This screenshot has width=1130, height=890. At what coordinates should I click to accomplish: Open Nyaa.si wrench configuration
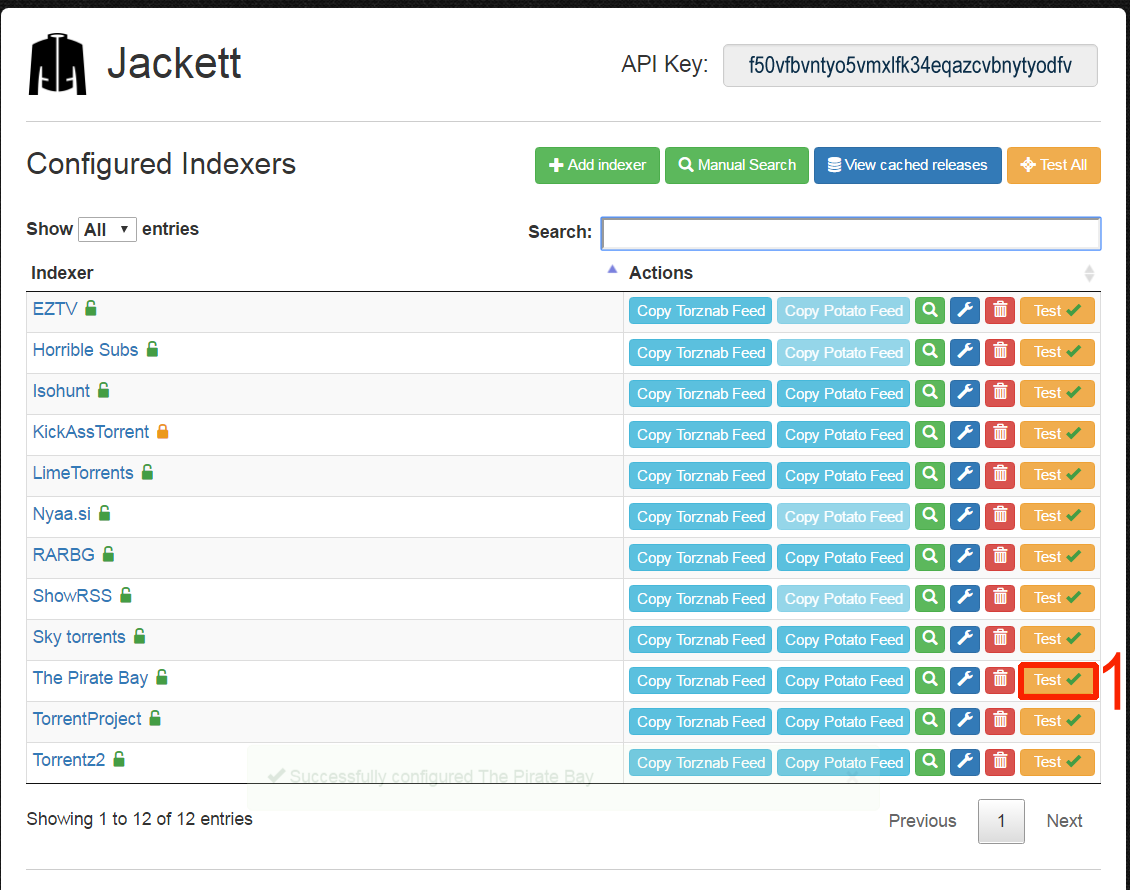click(x=965, y=516)
